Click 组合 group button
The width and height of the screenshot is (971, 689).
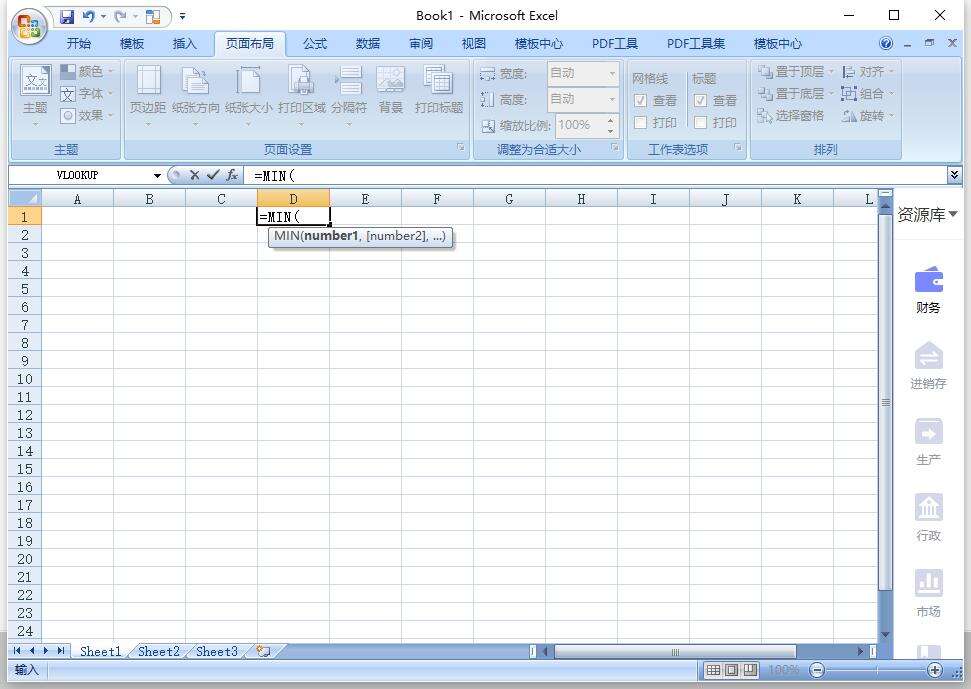click(x=868, y=93)
